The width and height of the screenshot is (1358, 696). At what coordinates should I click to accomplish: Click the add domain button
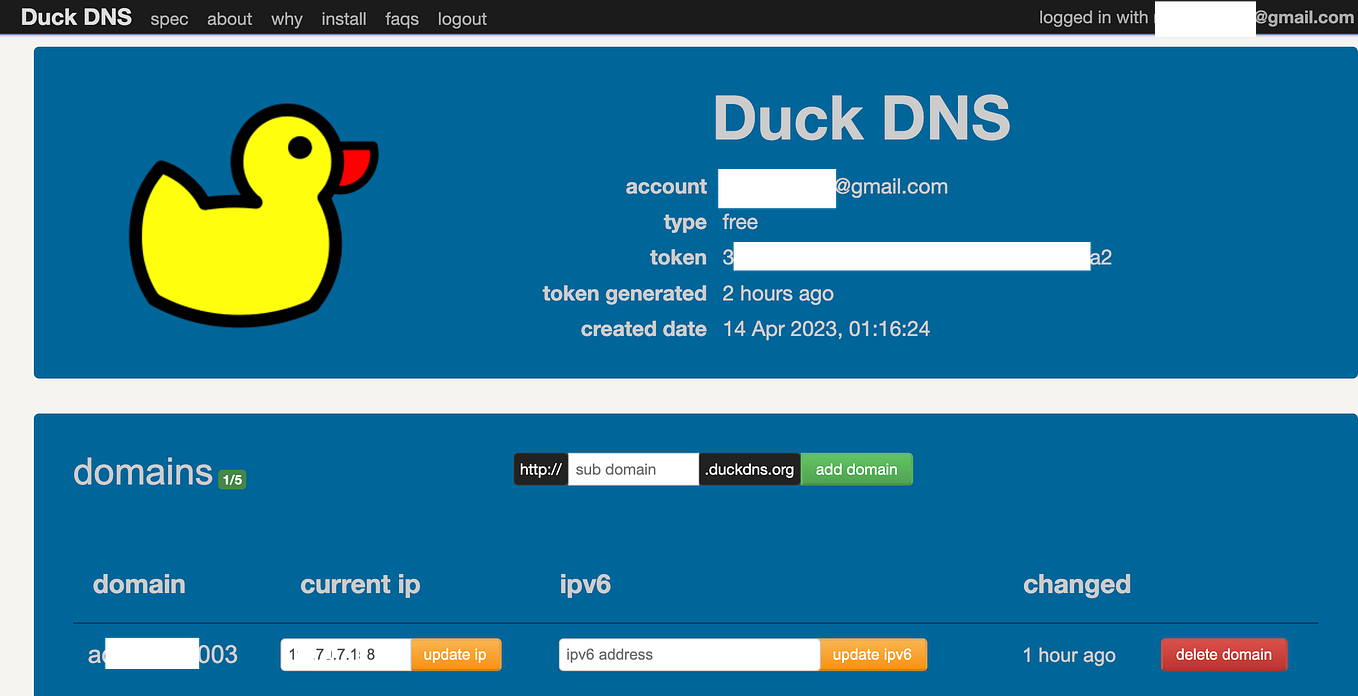tap(857, 470)
